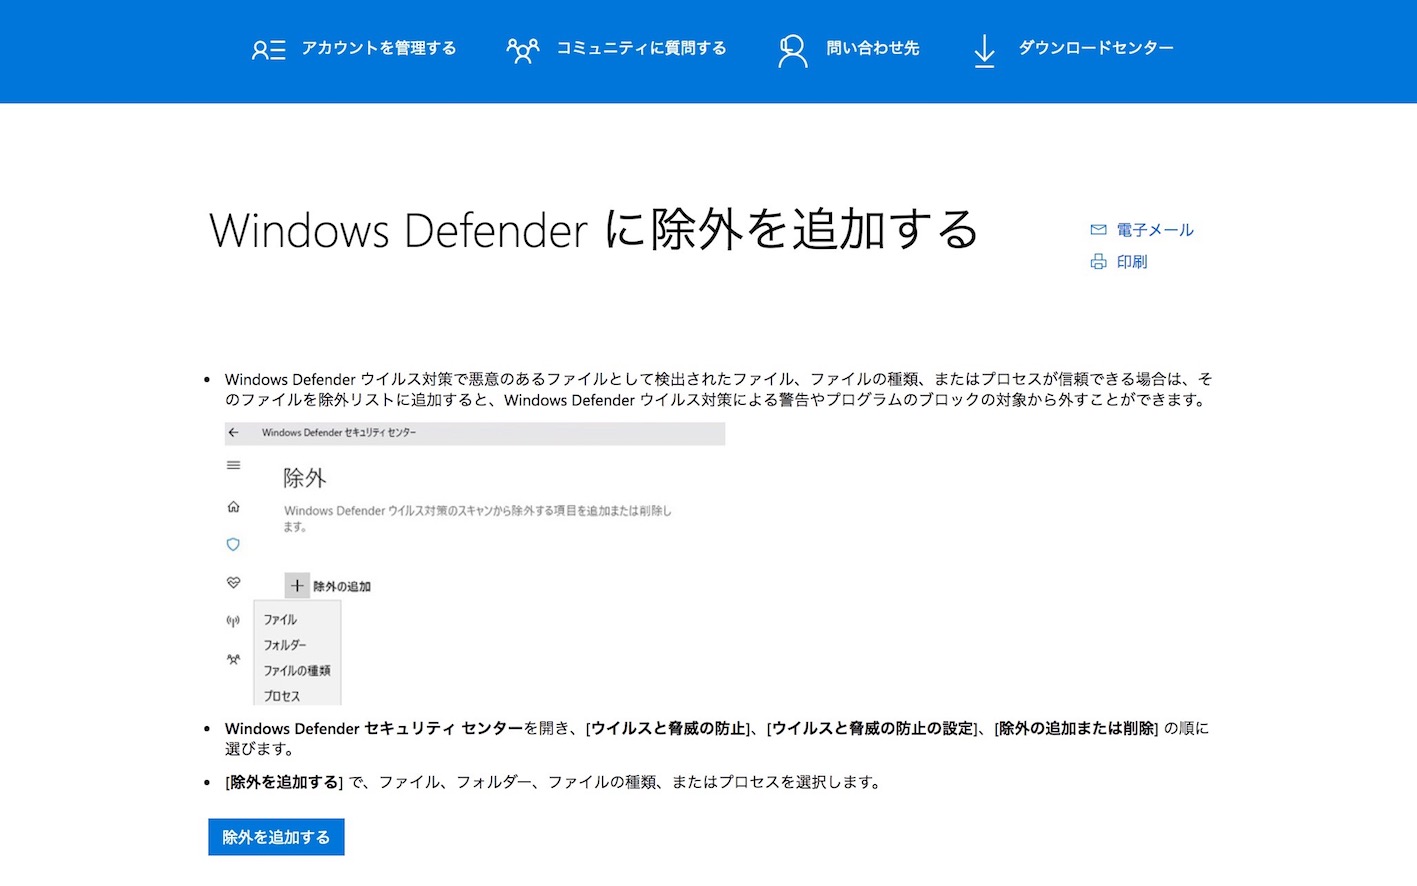Pick プロセス from the exclusion menu
The width and height of the screenshot is (1417, 886).
[x=282, y=696]
